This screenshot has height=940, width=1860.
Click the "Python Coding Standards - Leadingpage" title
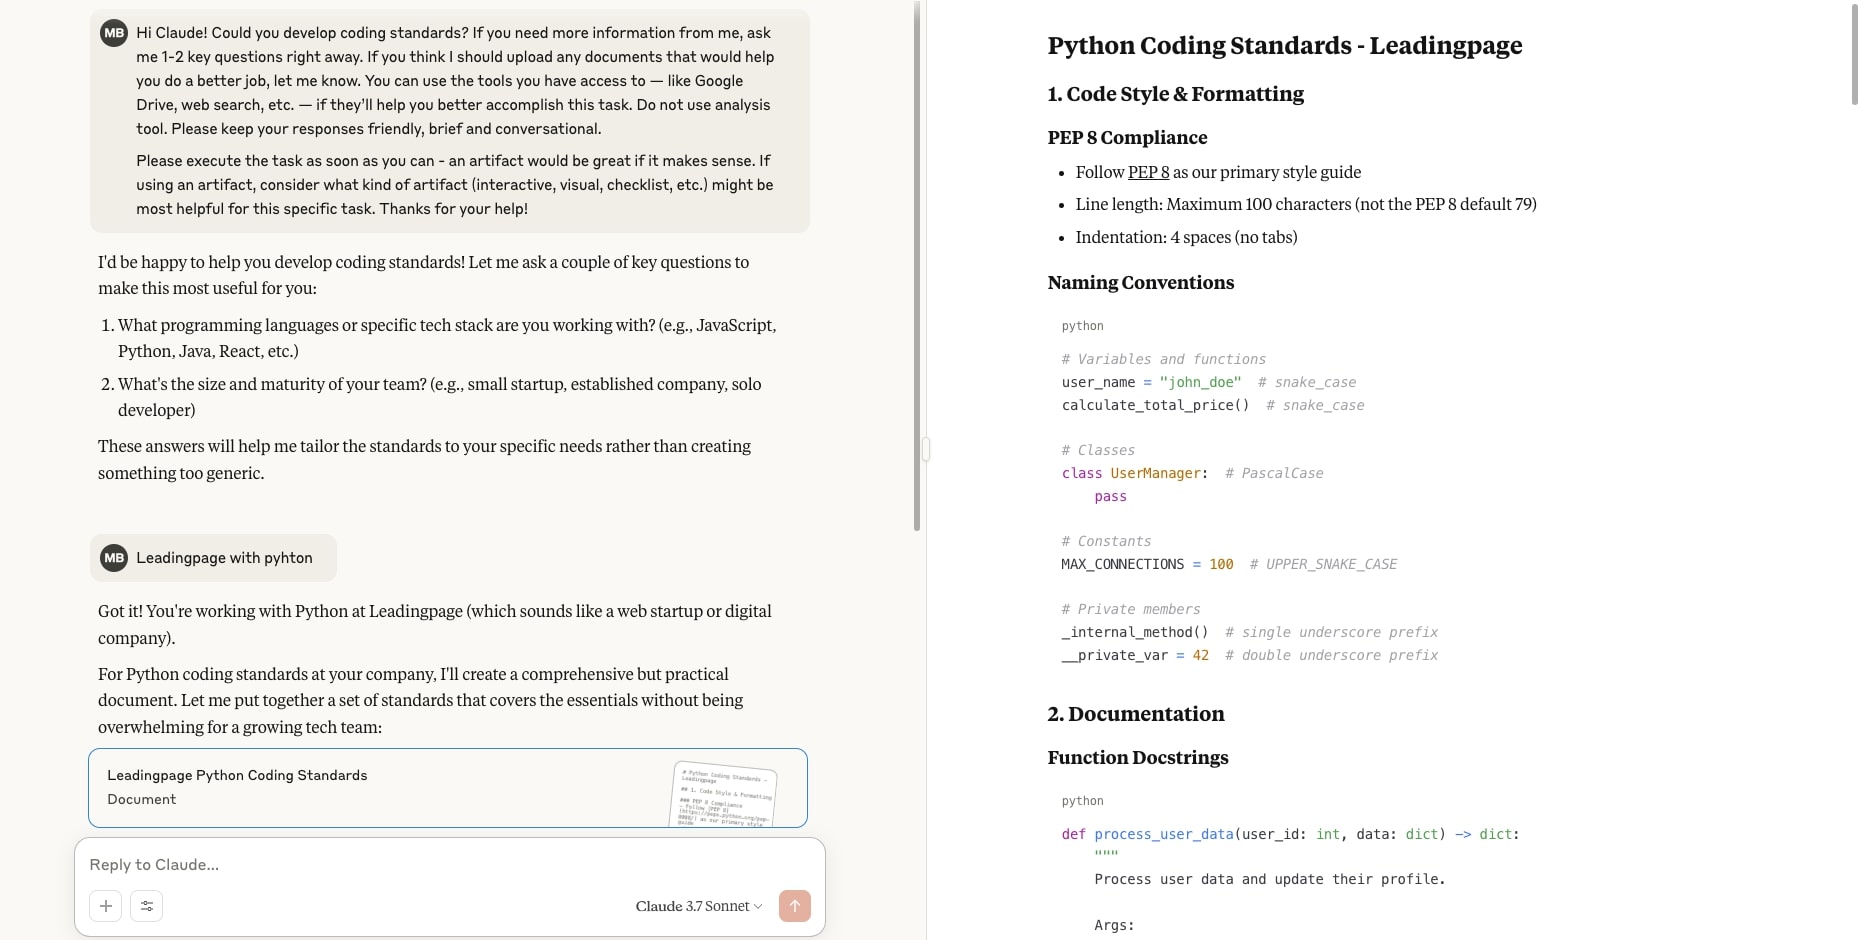[x=1284, y=46]
